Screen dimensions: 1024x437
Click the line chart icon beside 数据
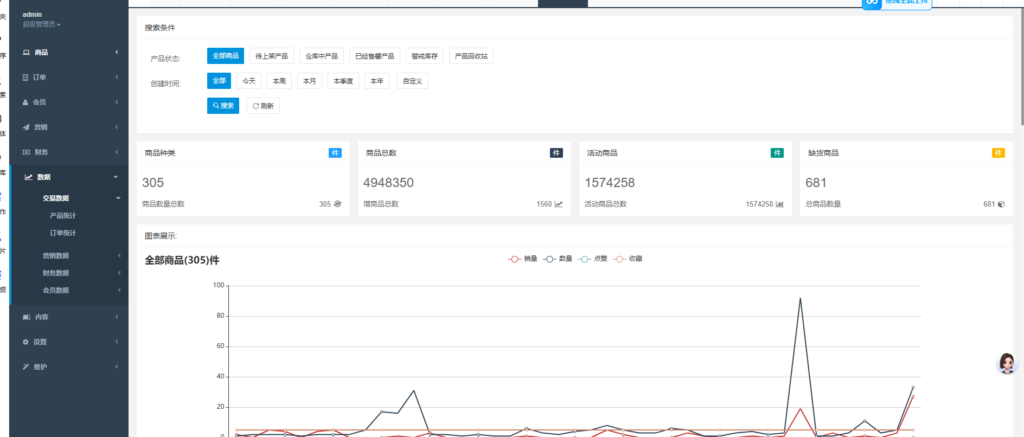click(x=29, y=177)
